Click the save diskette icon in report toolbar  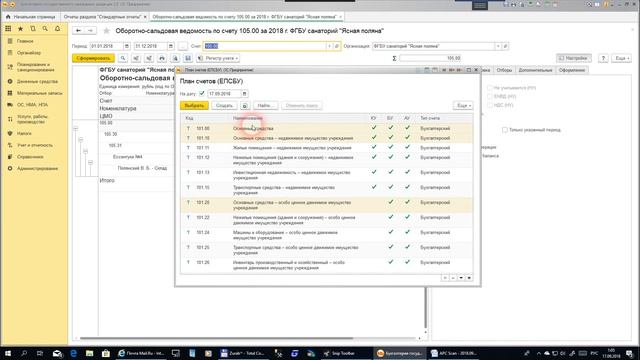(188, 58)
